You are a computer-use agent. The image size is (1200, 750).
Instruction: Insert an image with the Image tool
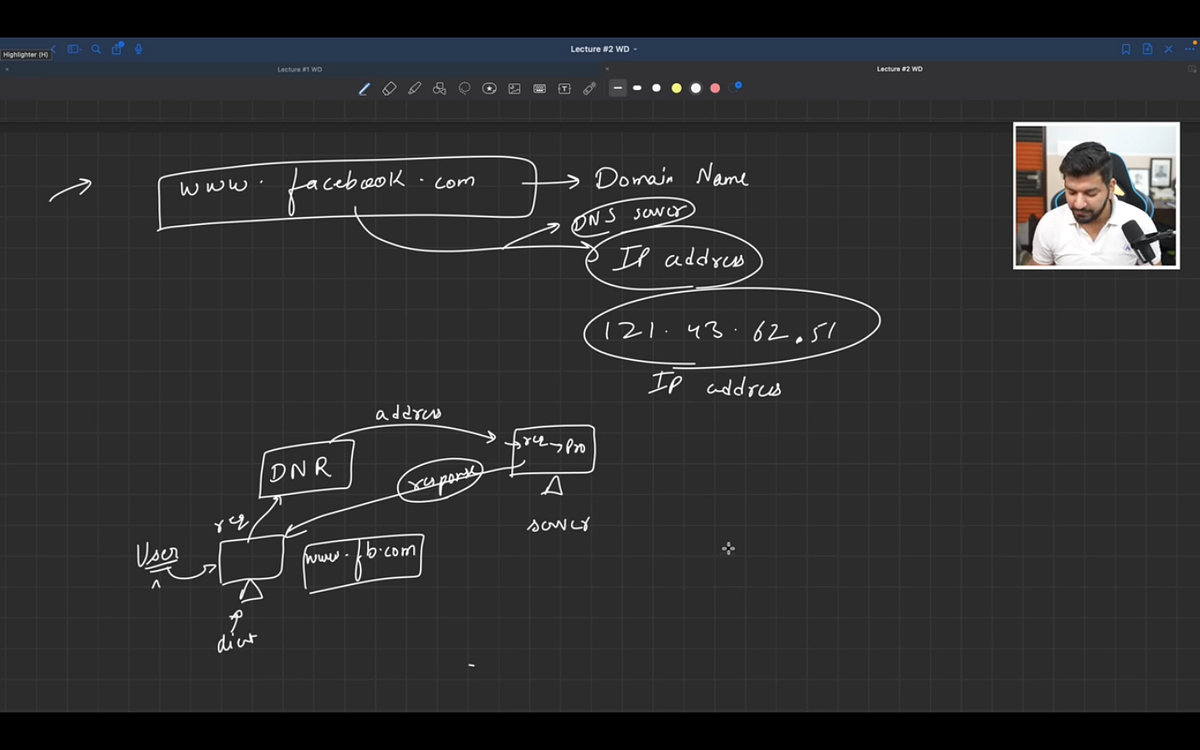point(514,88)
